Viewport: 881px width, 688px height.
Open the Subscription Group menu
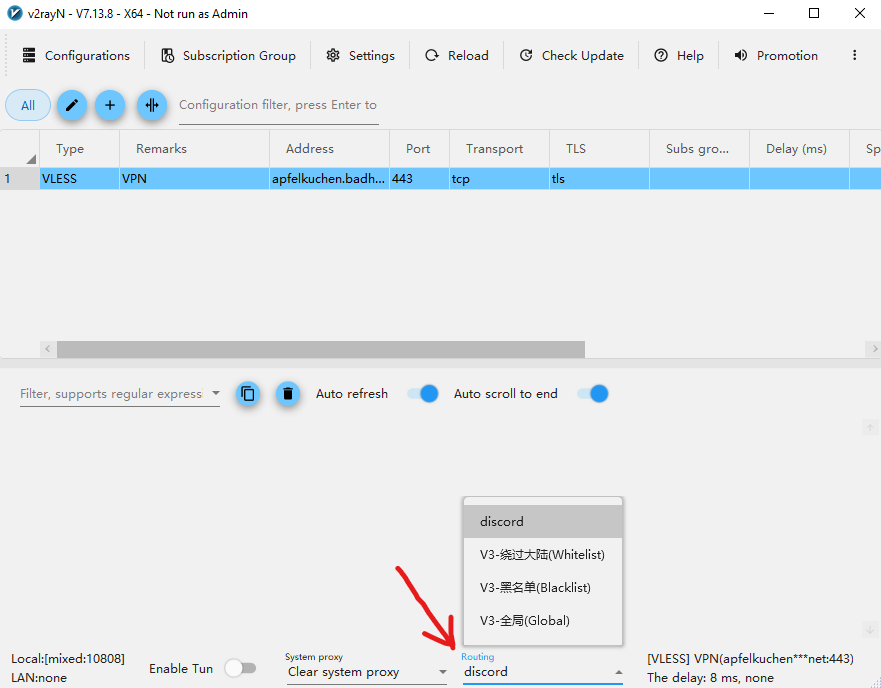coord(228,56)
